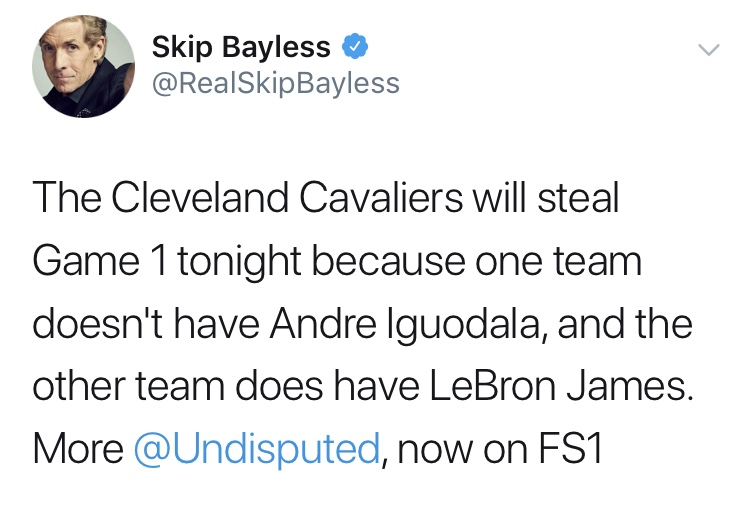Click the blue verified checkmark badge
Image resolution: width=750 pixels, height=513 pixels.
354,46
